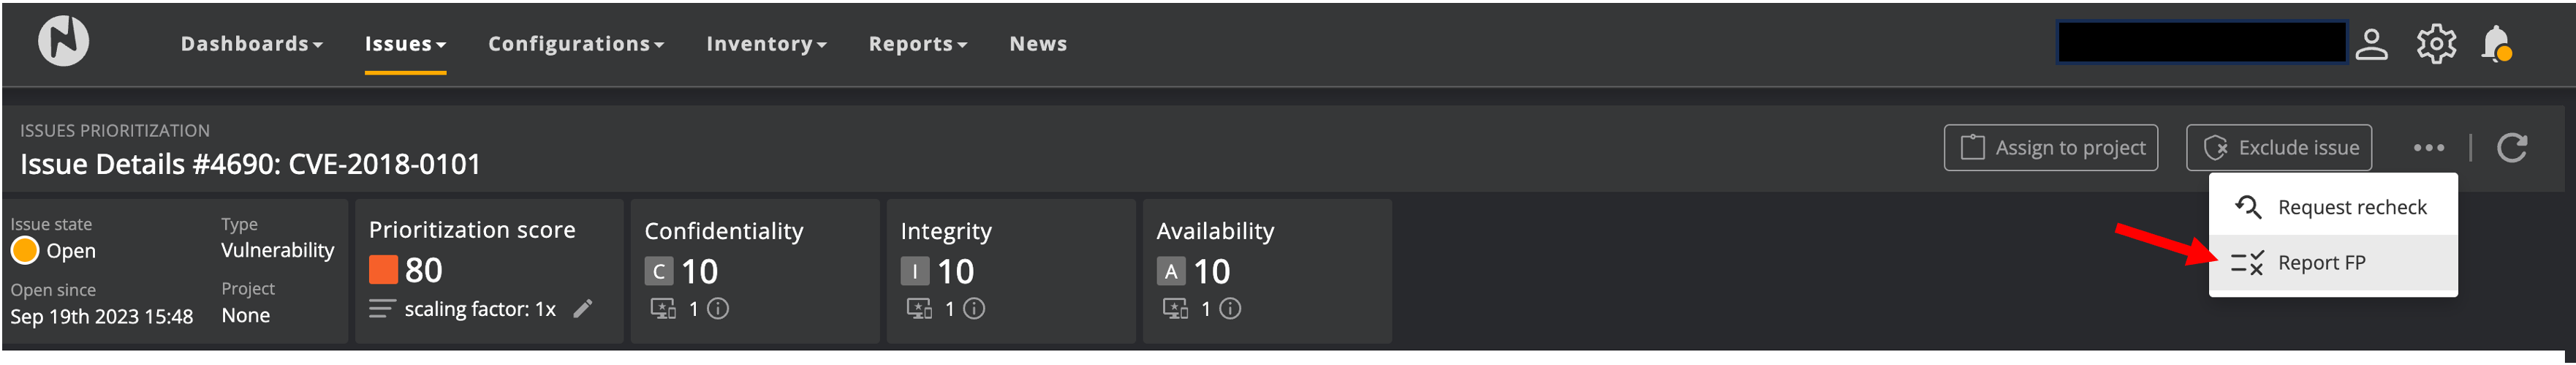This screenshot has width=2576, height=365.
Task: Expand the Configurations dropdown menu
Action: tap(575, 44)
